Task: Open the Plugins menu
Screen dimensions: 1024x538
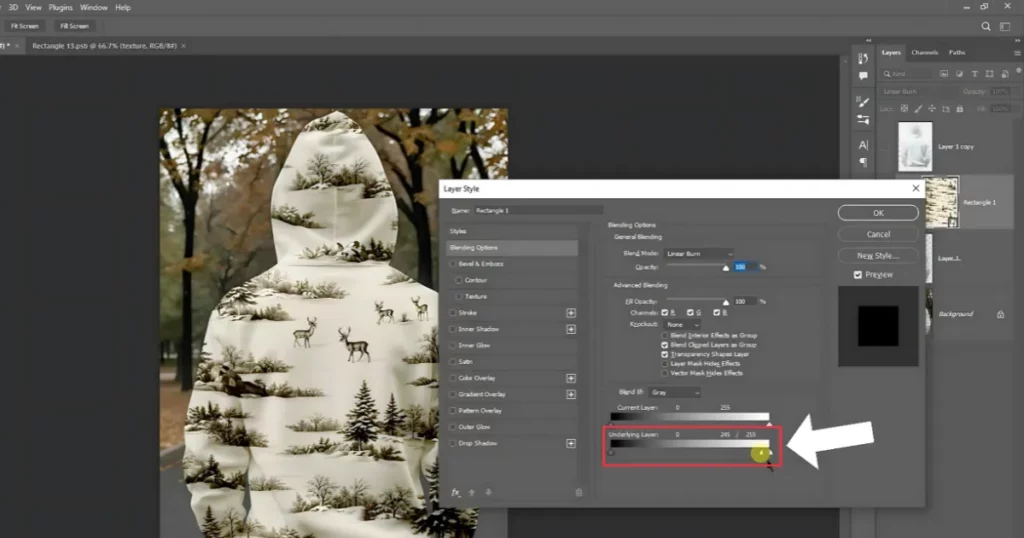Action: pos(60,8)
